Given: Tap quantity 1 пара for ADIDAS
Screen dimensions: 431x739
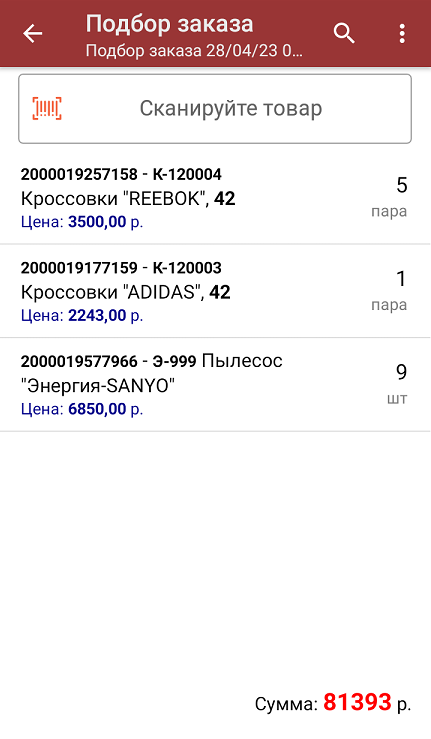Looking at the screenshot, I should [x=390, y=290].
